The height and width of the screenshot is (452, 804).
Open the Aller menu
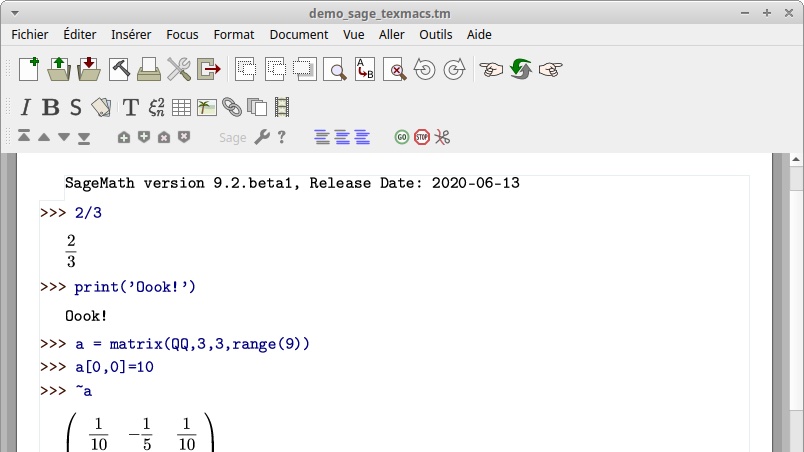coord(392,35)
